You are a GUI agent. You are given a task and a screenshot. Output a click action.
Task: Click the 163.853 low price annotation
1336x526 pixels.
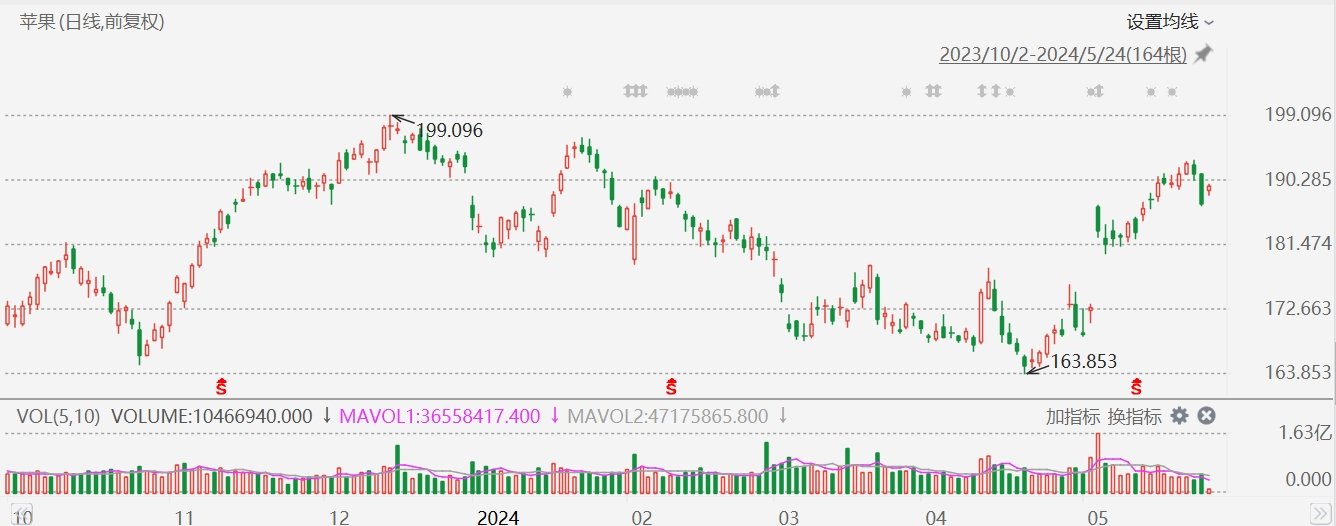[x=1083, y=362]
